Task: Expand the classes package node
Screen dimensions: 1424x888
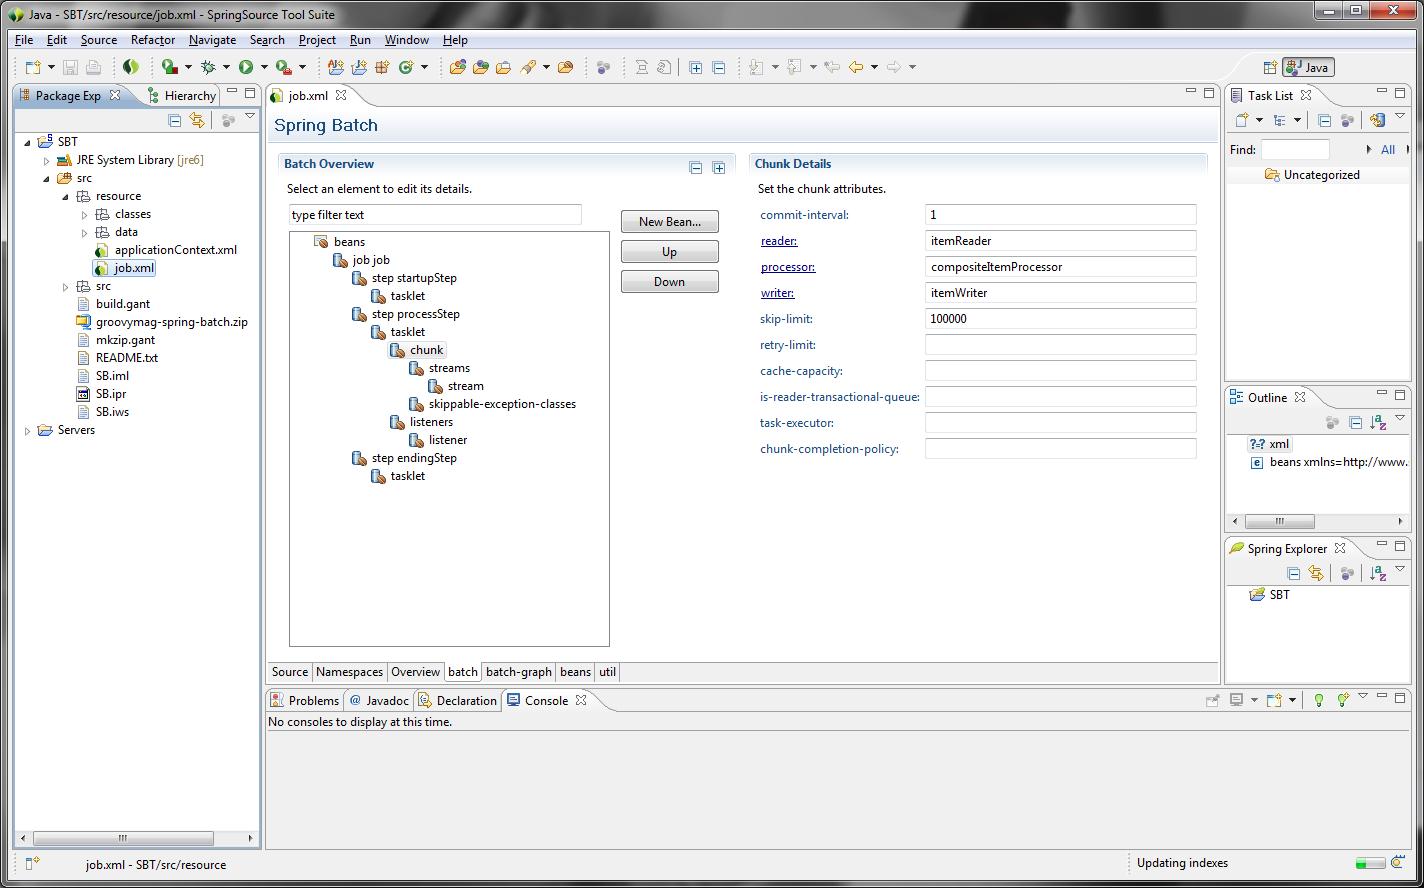Action: (85, 214)
